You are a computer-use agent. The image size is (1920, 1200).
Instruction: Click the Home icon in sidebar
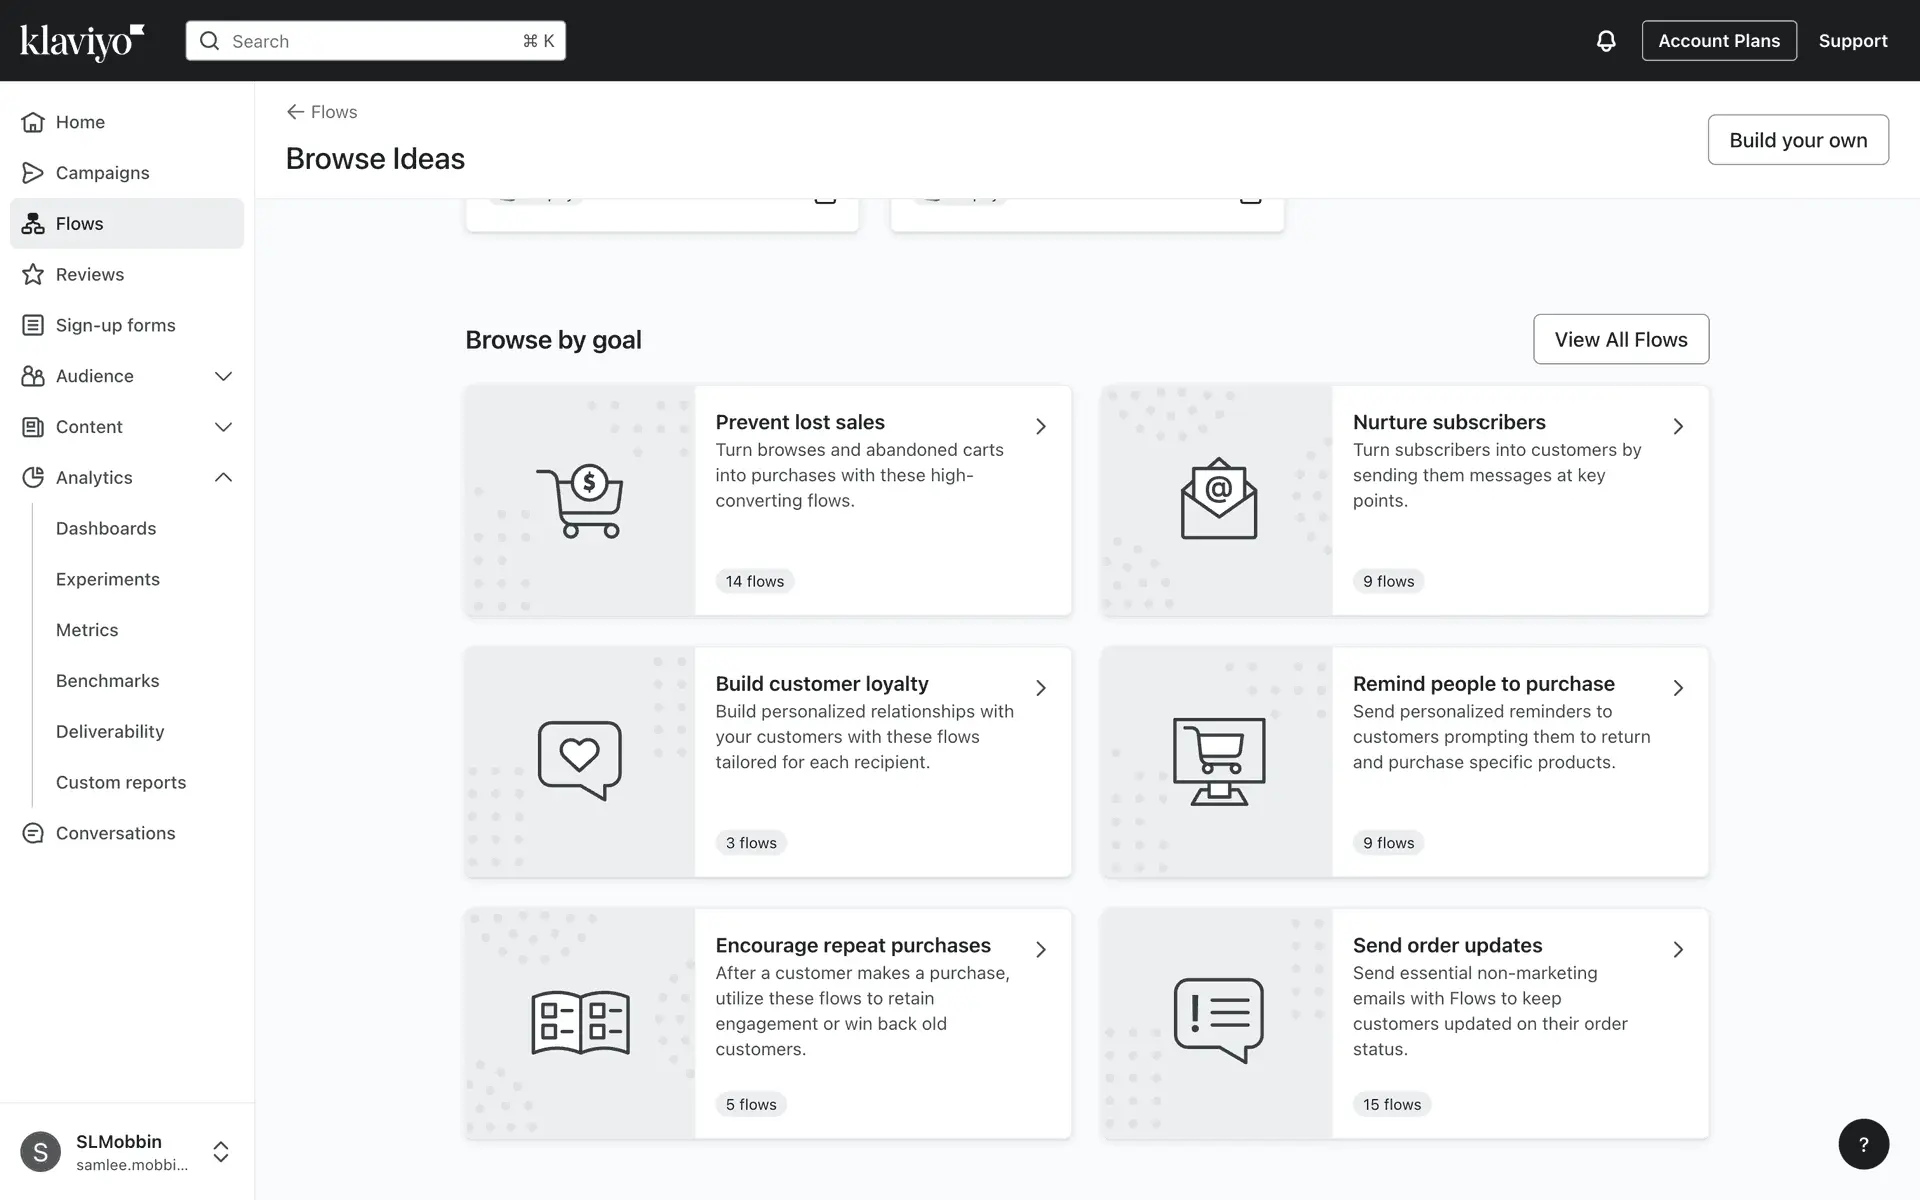click(33, 122)
